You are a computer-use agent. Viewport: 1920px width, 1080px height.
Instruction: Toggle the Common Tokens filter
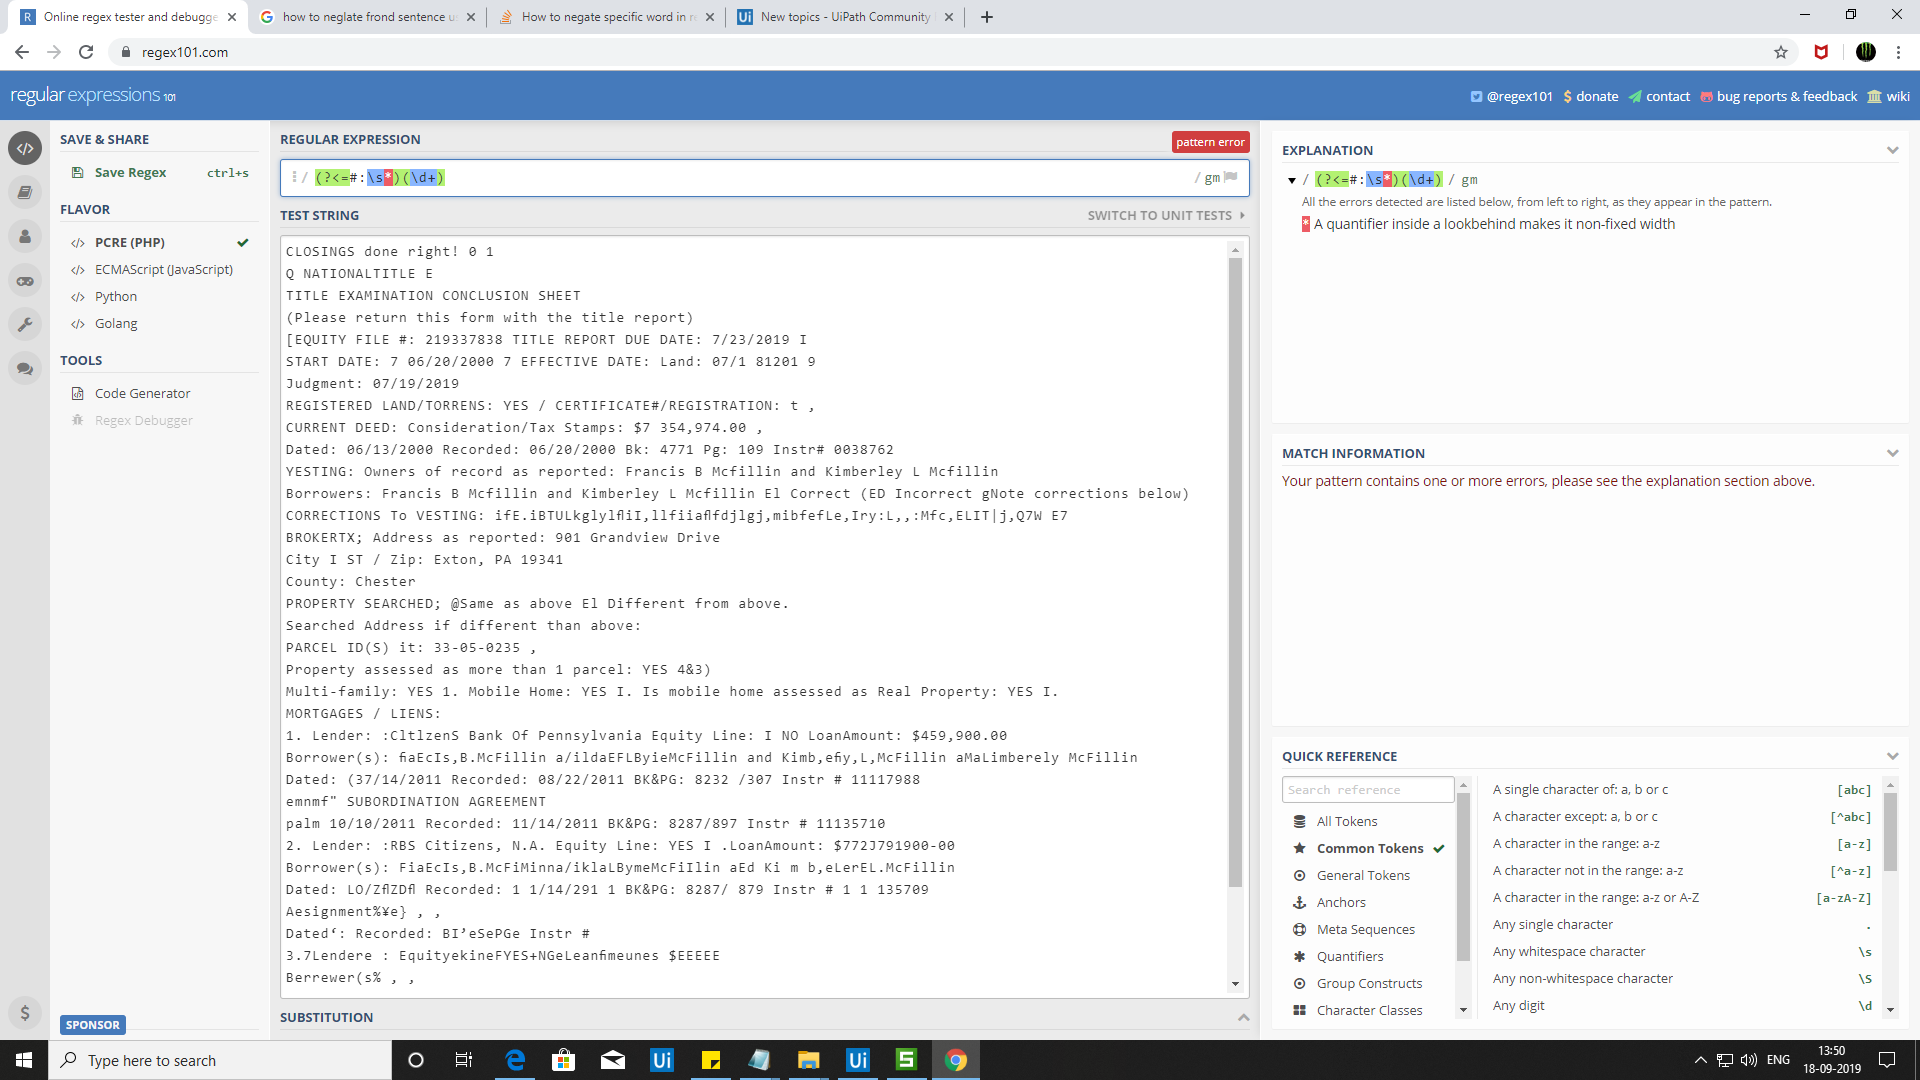1369,848
